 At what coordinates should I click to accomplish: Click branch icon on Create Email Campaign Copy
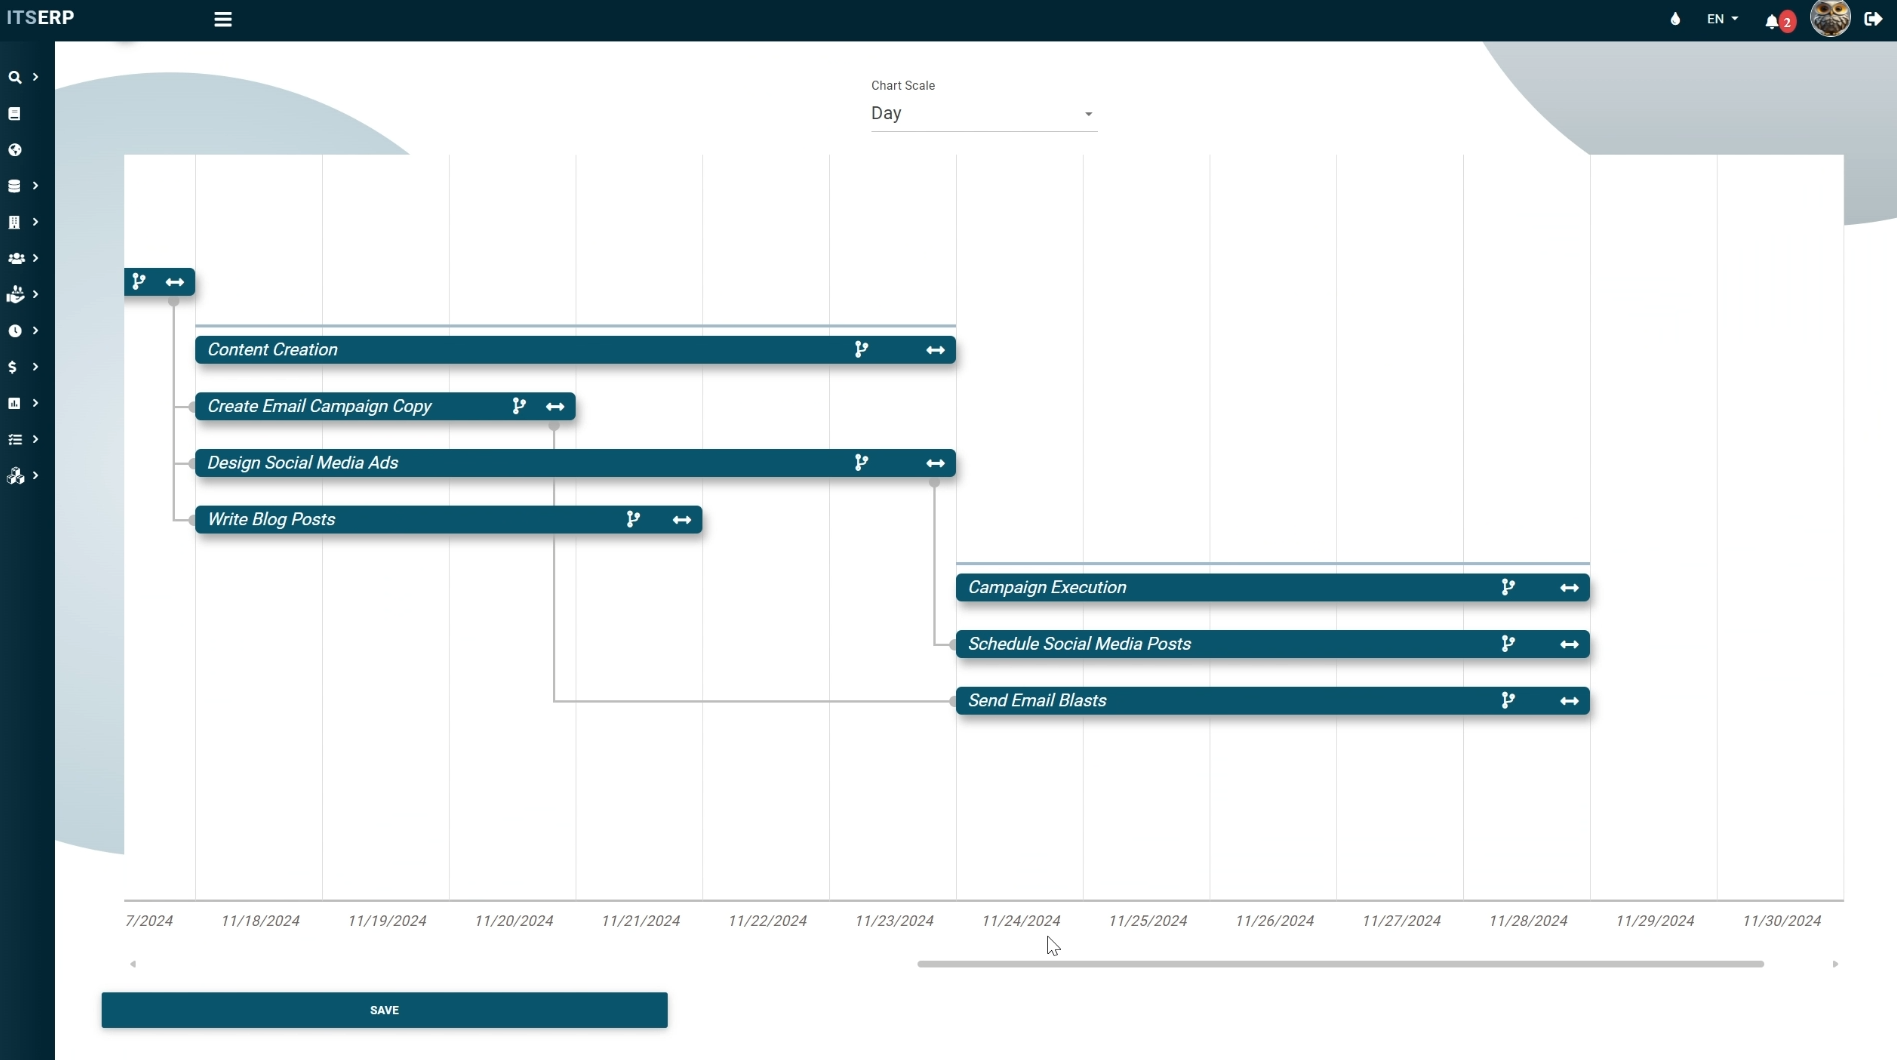519,406
